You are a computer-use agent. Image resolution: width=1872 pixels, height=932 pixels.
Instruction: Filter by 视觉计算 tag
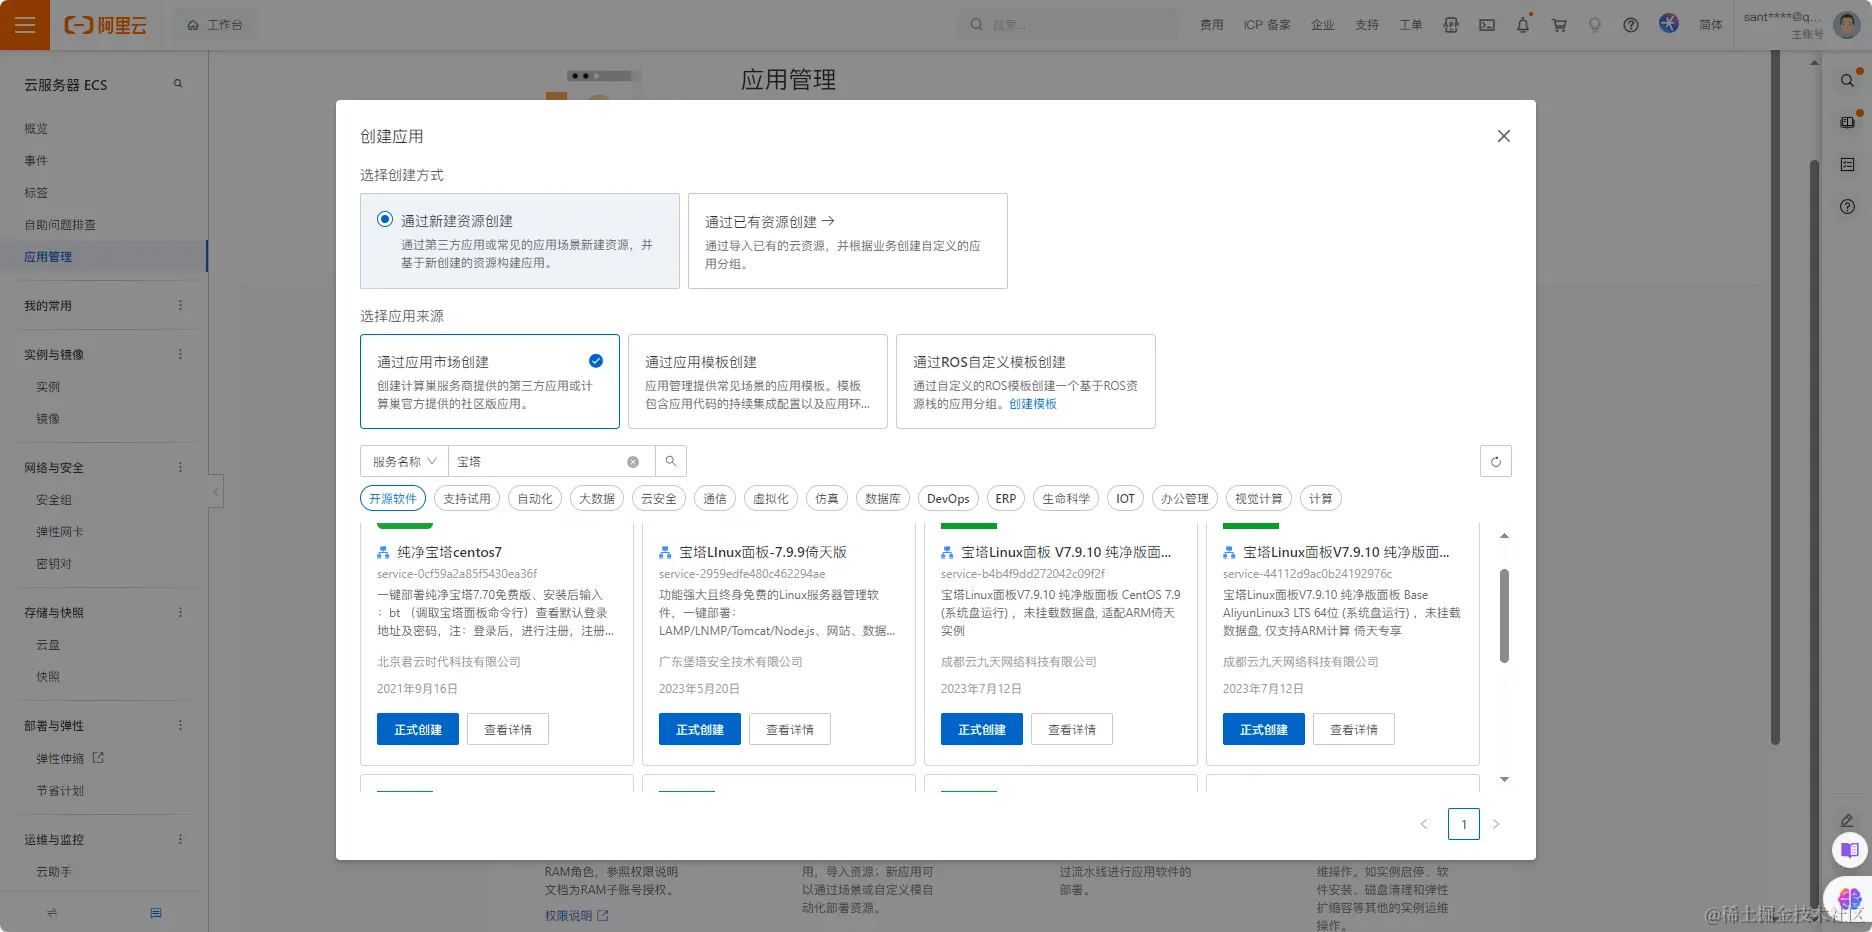click(1259, 498)
